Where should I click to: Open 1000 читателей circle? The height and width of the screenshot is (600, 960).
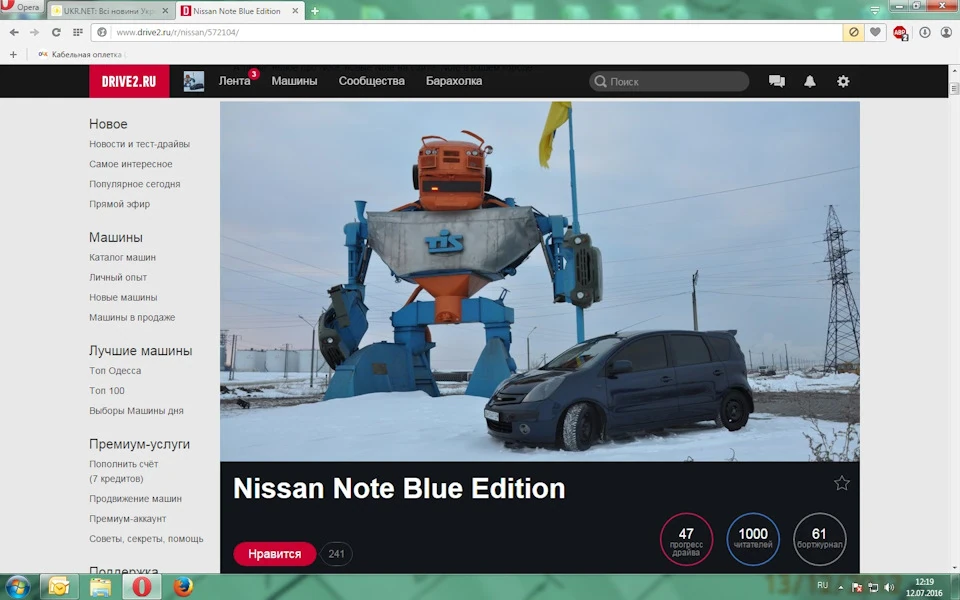(753, 539)
